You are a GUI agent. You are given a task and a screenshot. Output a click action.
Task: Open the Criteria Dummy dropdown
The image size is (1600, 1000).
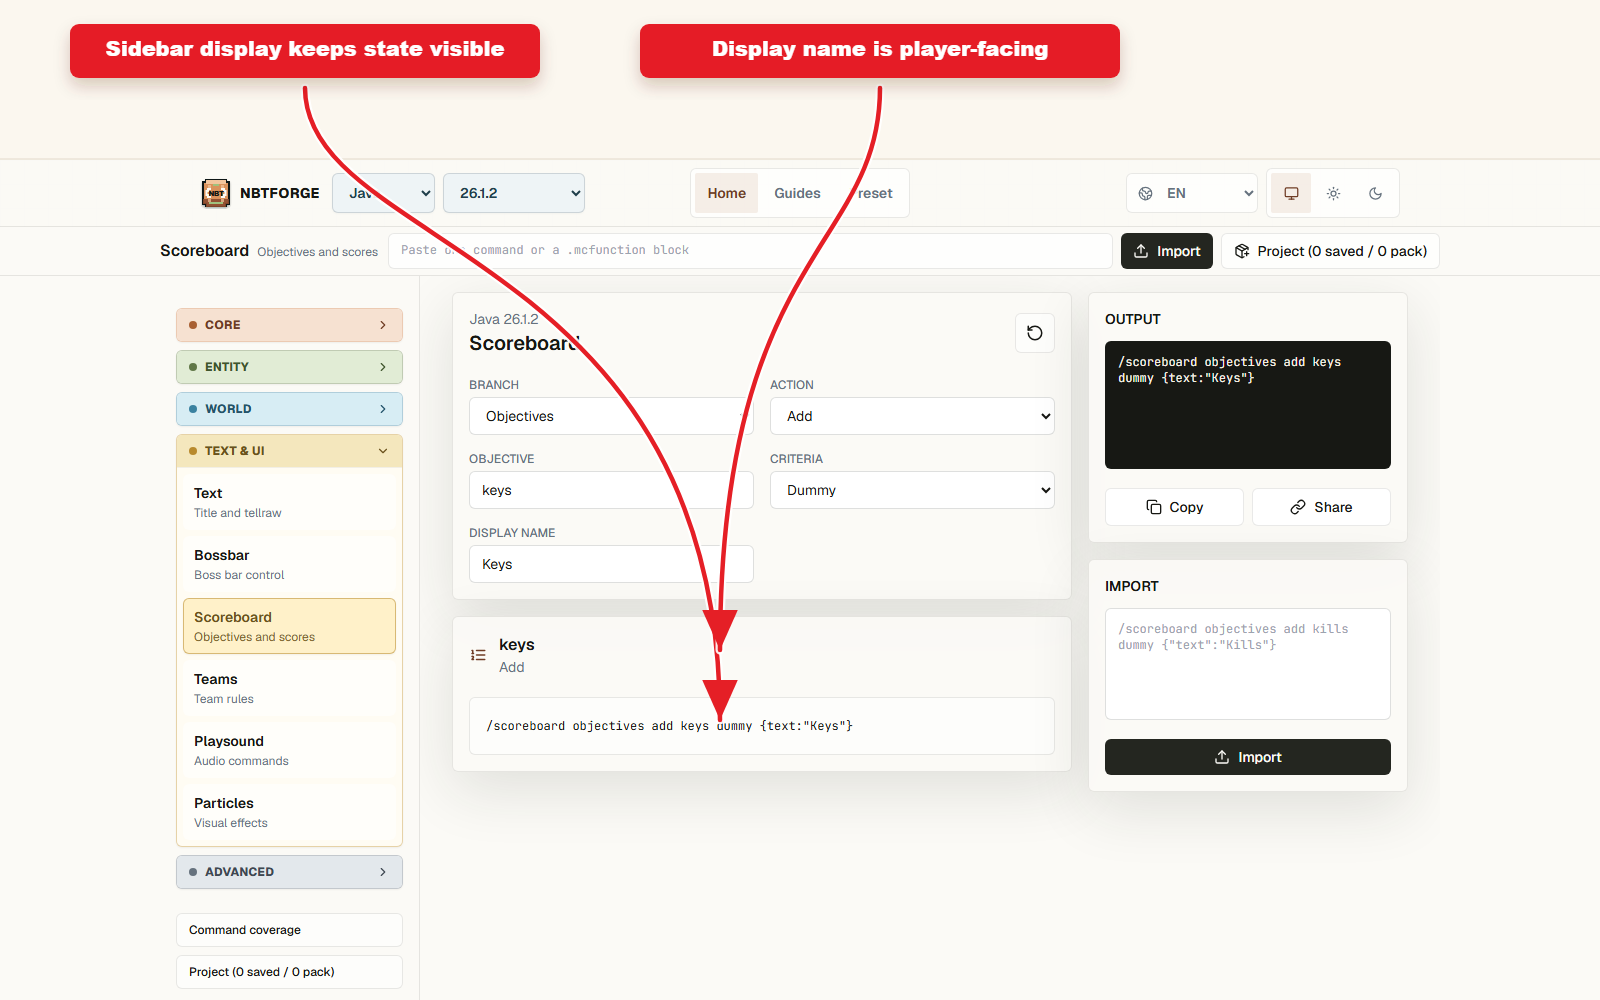[x=912, y=490]
